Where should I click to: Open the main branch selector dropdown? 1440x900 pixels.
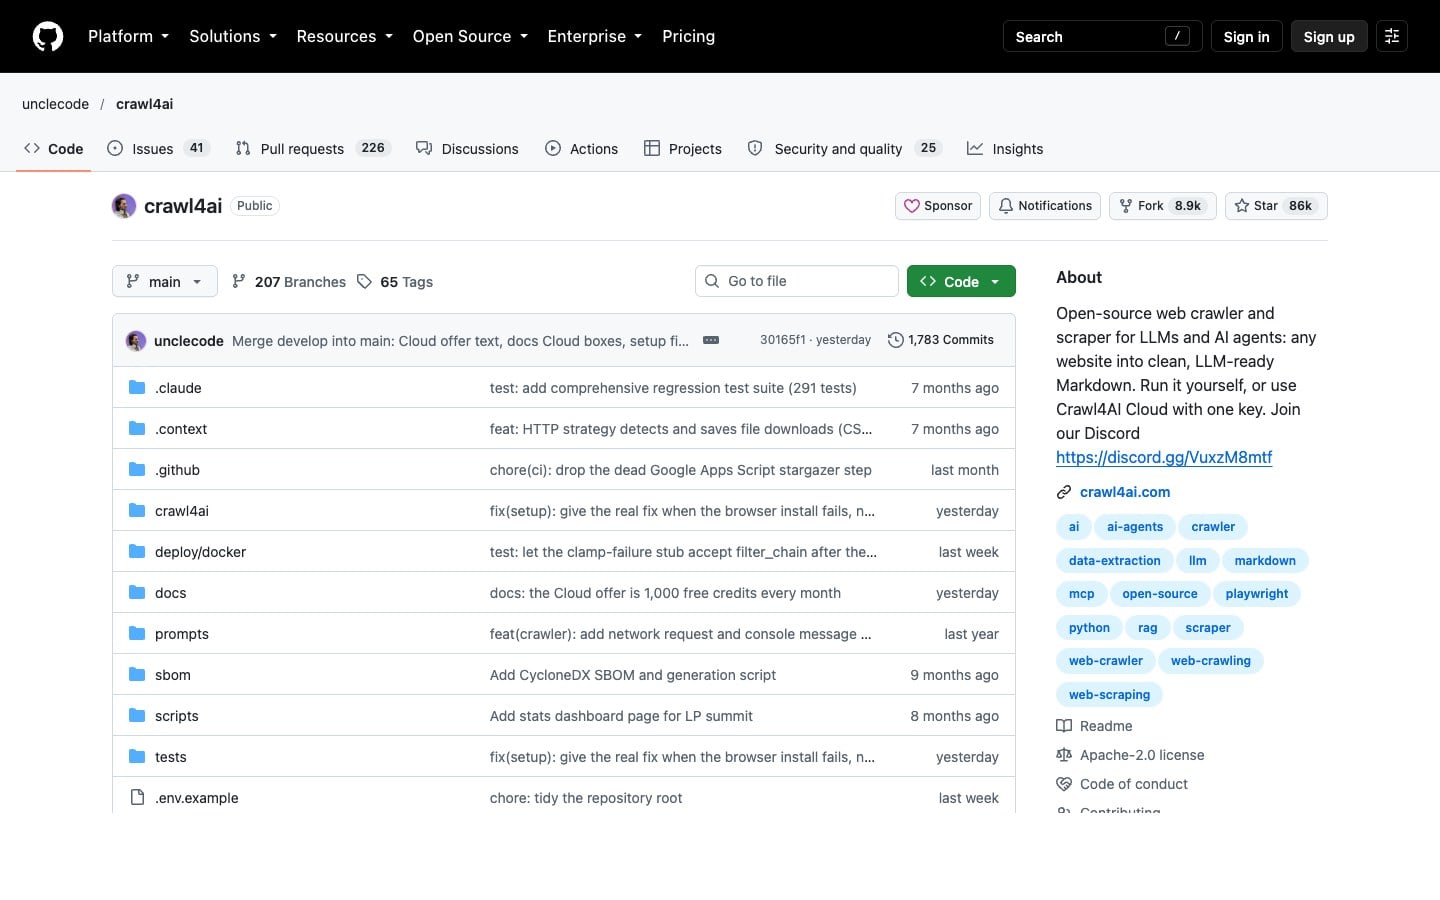tap(165, 281)
